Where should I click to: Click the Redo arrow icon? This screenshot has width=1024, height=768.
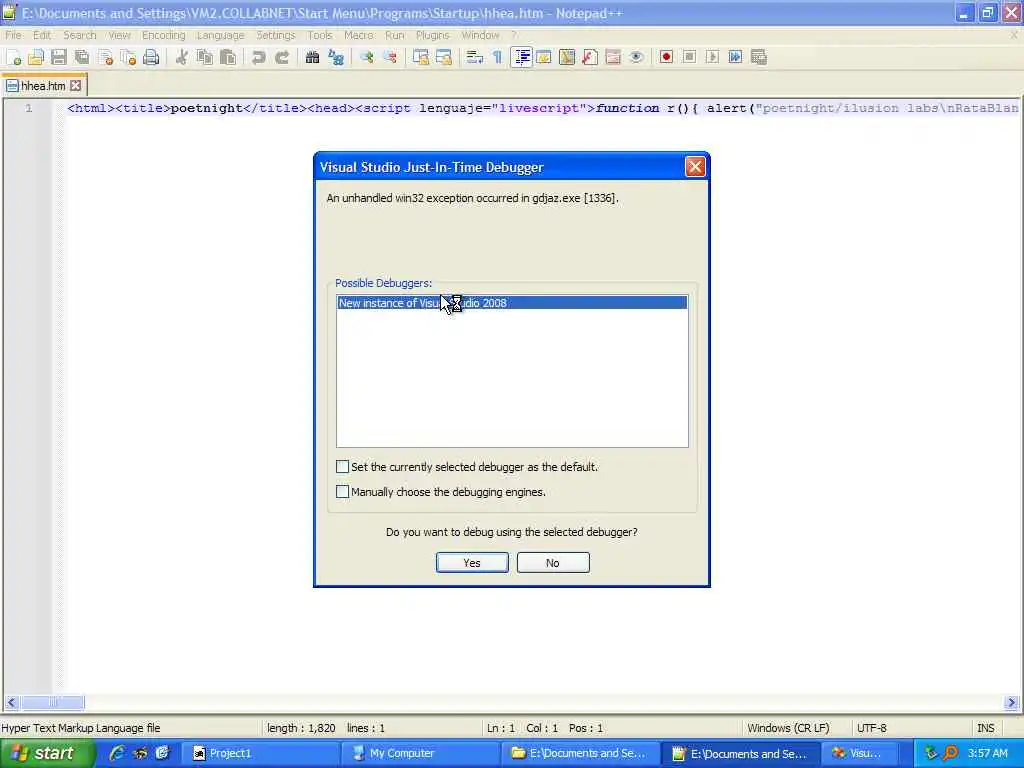tap(281, 57)
